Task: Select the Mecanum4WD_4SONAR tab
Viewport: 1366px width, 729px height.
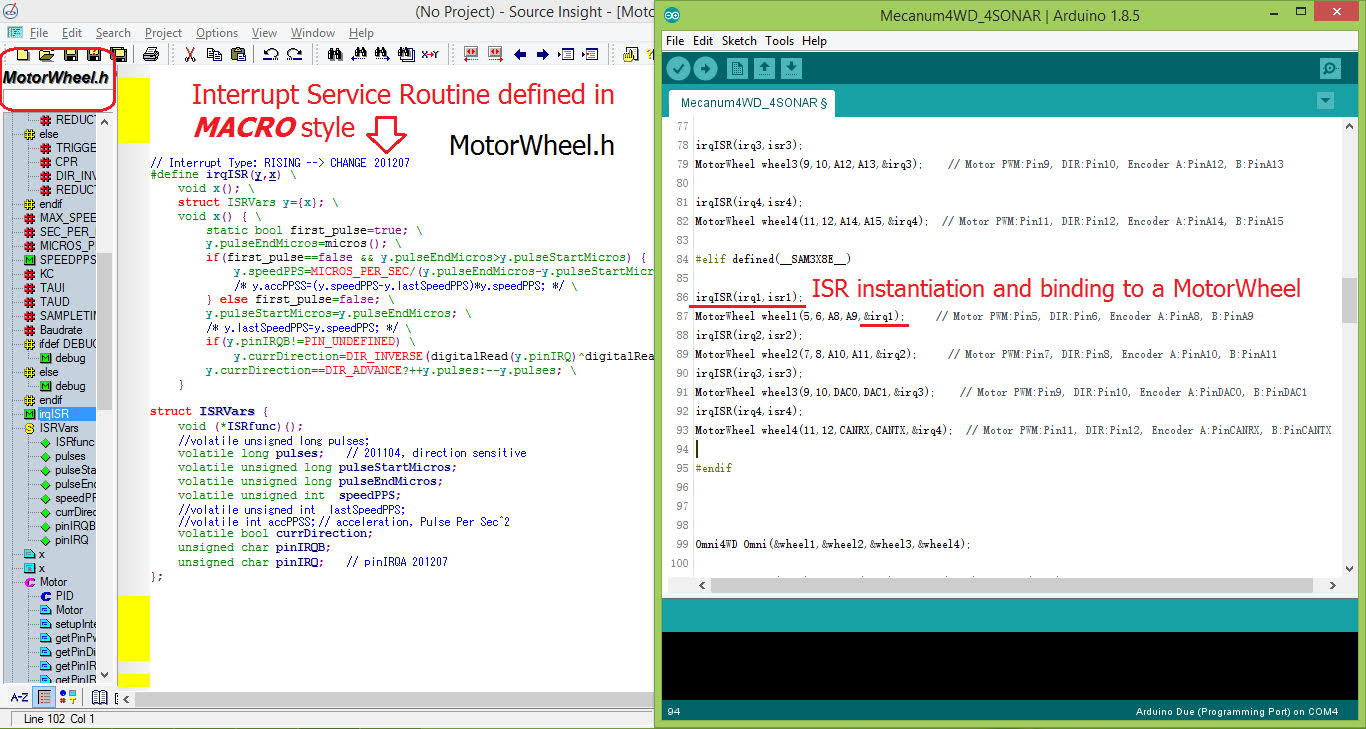Action: [754, 103]
